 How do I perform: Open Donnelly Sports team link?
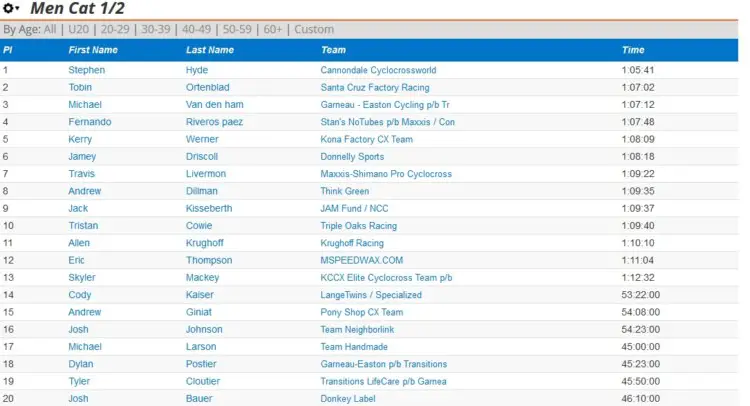(x=352, y=156)
